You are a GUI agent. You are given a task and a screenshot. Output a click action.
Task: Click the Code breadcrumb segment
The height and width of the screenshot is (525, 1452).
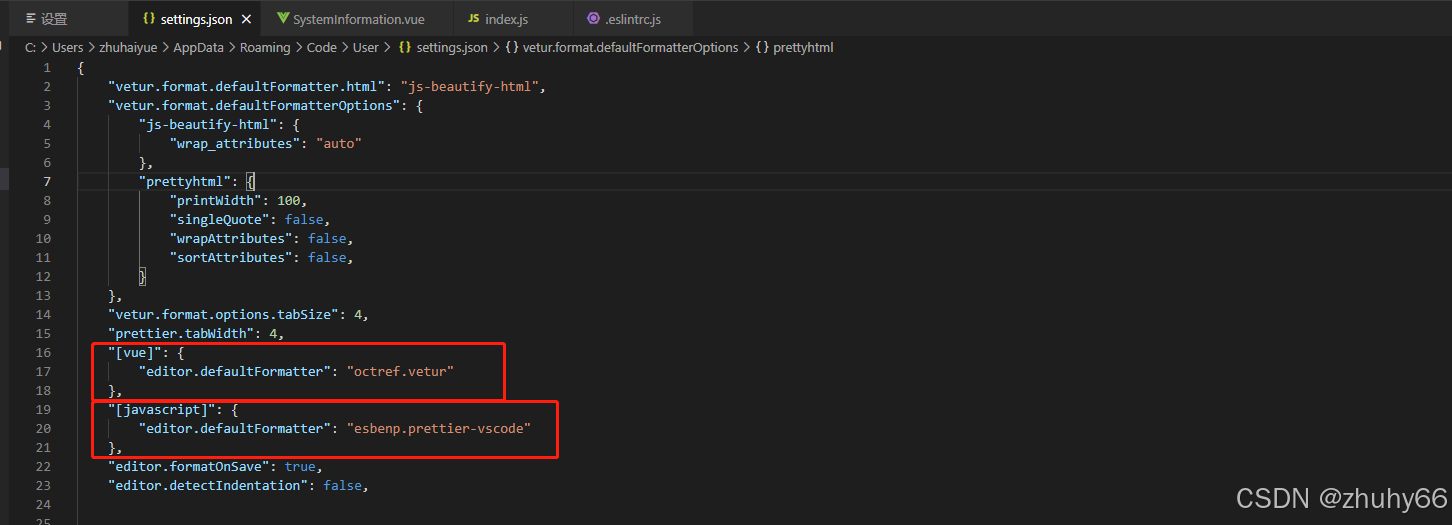coord(322,47)
